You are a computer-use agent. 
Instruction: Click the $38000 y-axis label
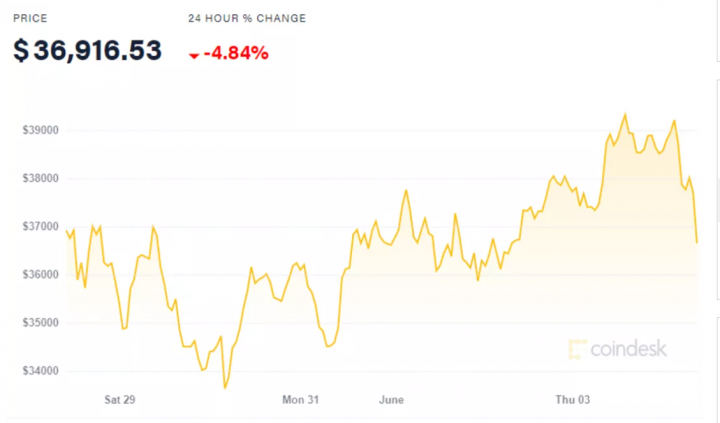[x=41, y=178]
